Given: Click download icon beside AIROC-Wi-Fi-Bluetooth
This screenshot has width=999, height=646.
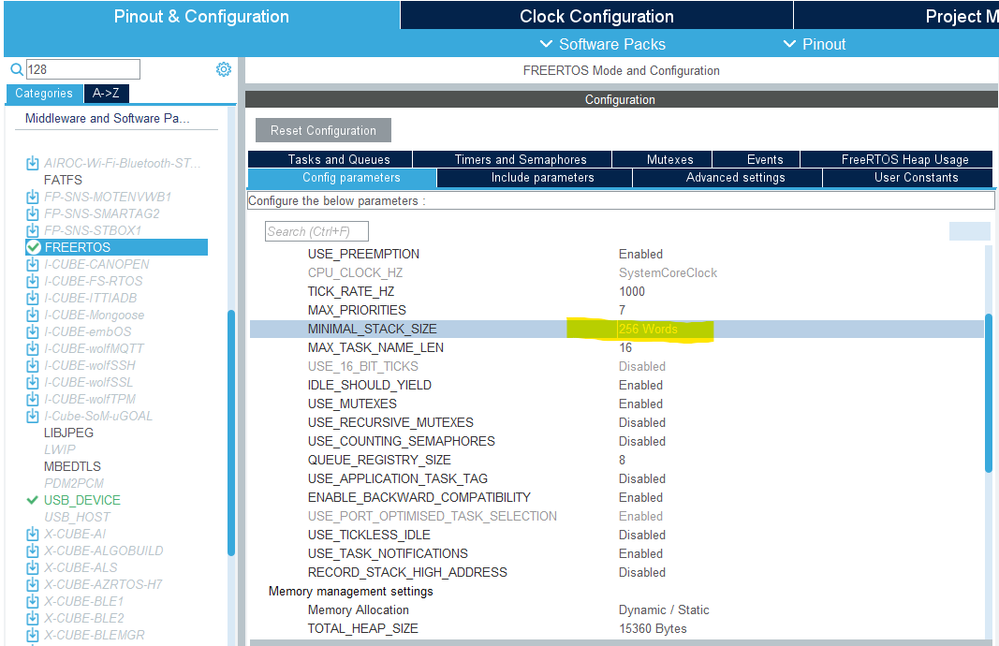Looking at the screenshot, I should tap(32, 164).
